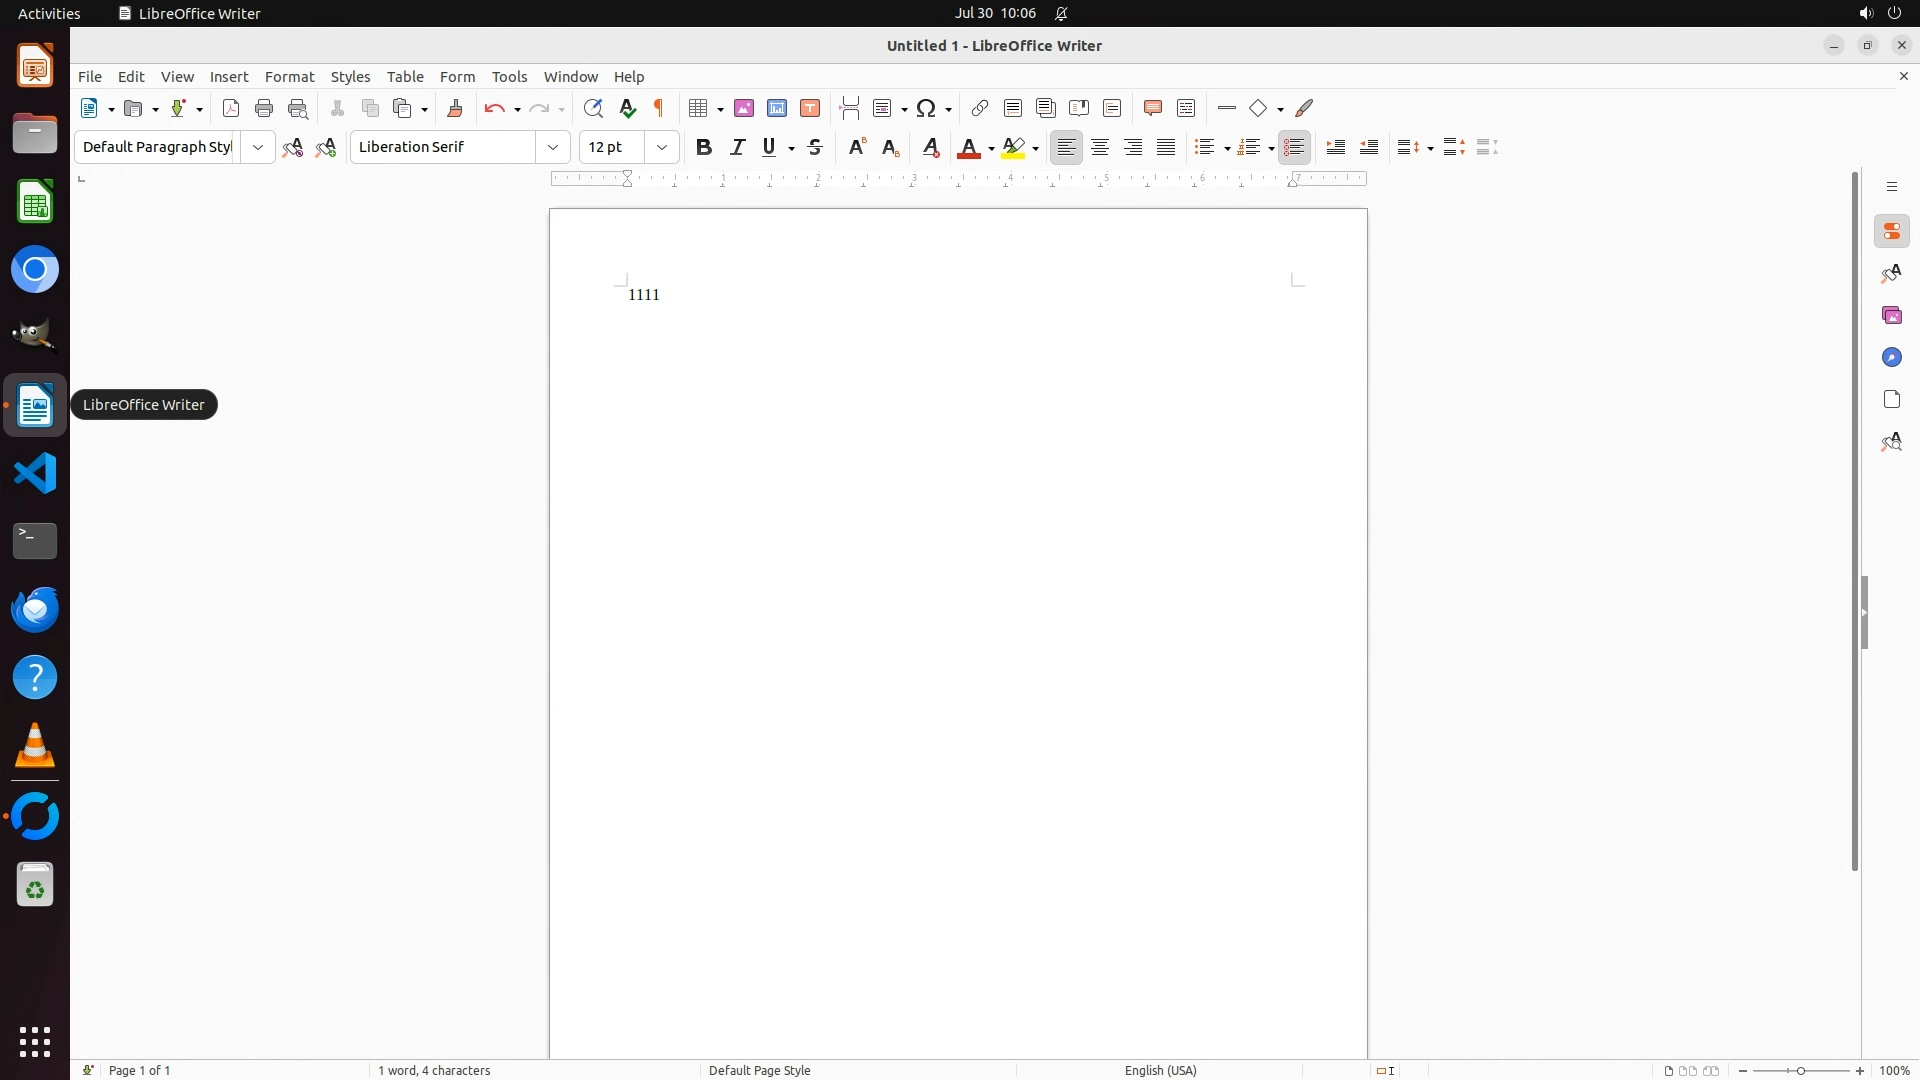Click the Insert Table grid icon
This screenshot has width=1920, height=1080.
tap(699, 109)
